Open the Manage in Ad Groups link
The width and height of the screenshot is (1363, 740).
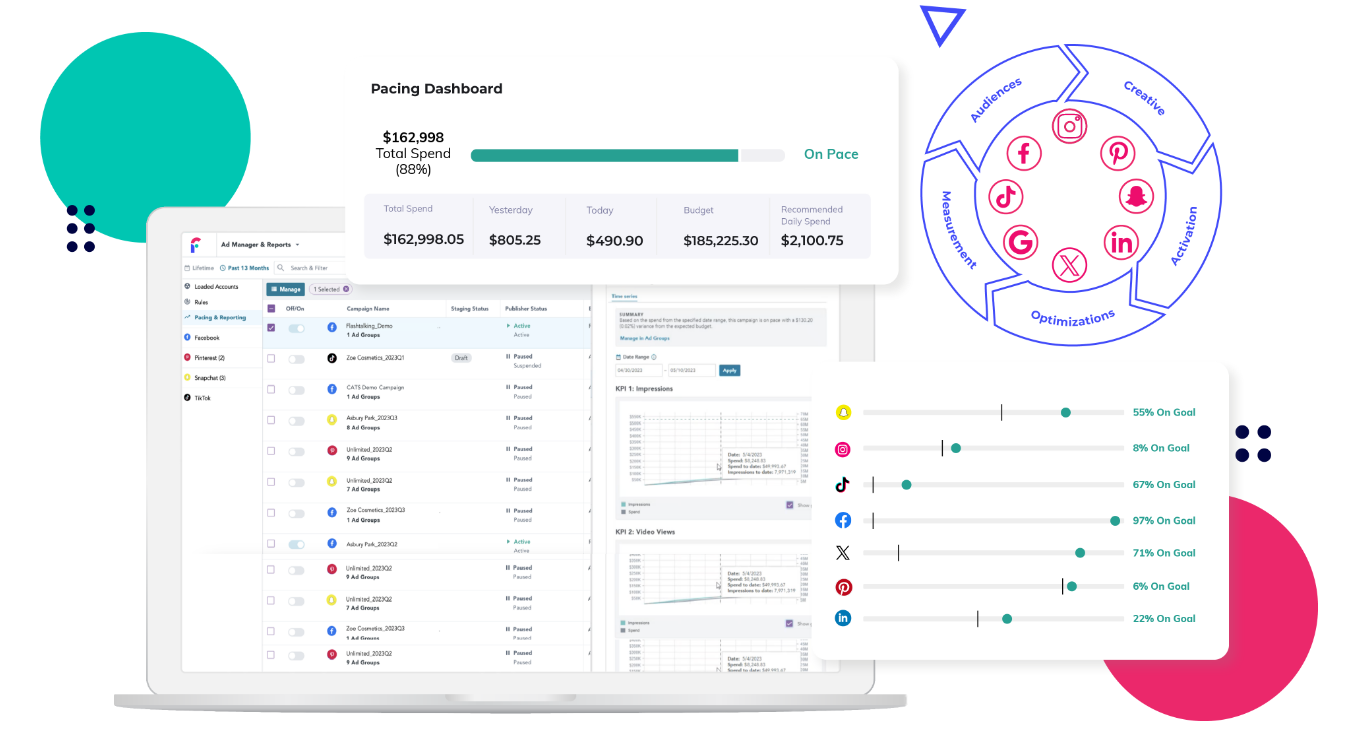tap(645, 338)
